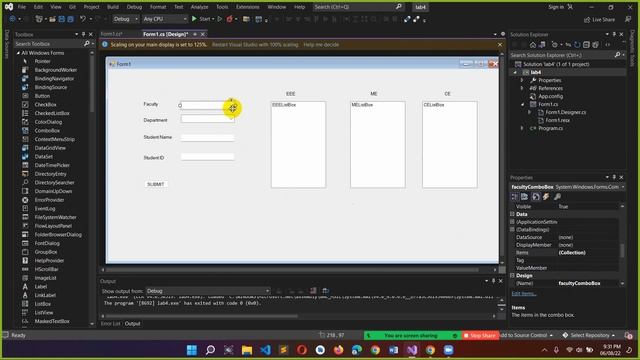Collapse Form1.cs node in Solution Explorer
Image resolution: width=640 pixels, height=360 pixels.
(x=522, y=104)
